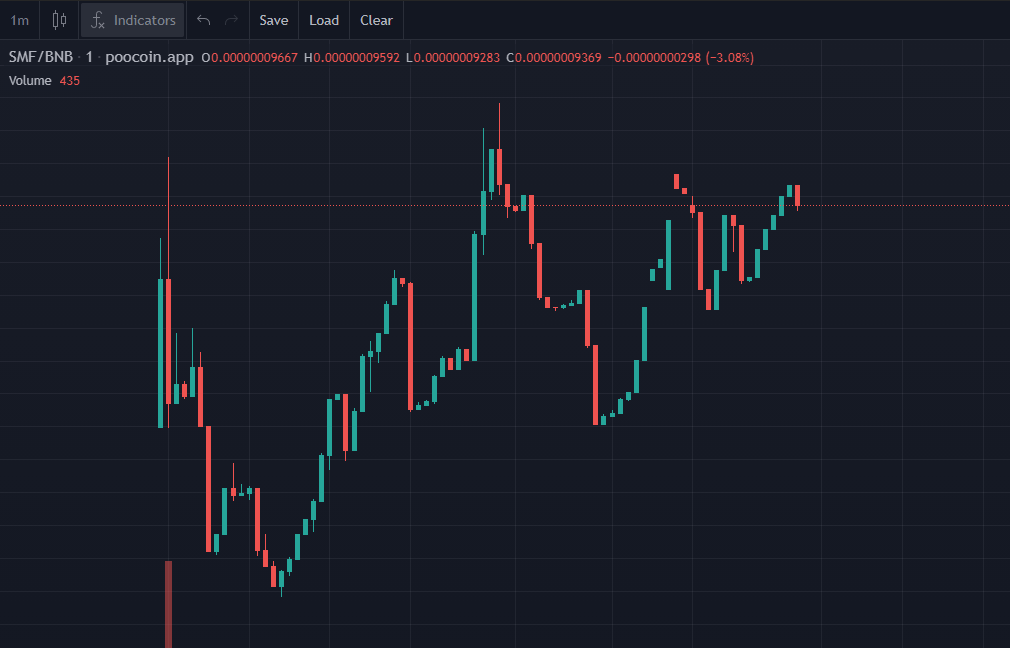Click the -3.08% change value
The image size is (1010, 648).
coord(730,57)
